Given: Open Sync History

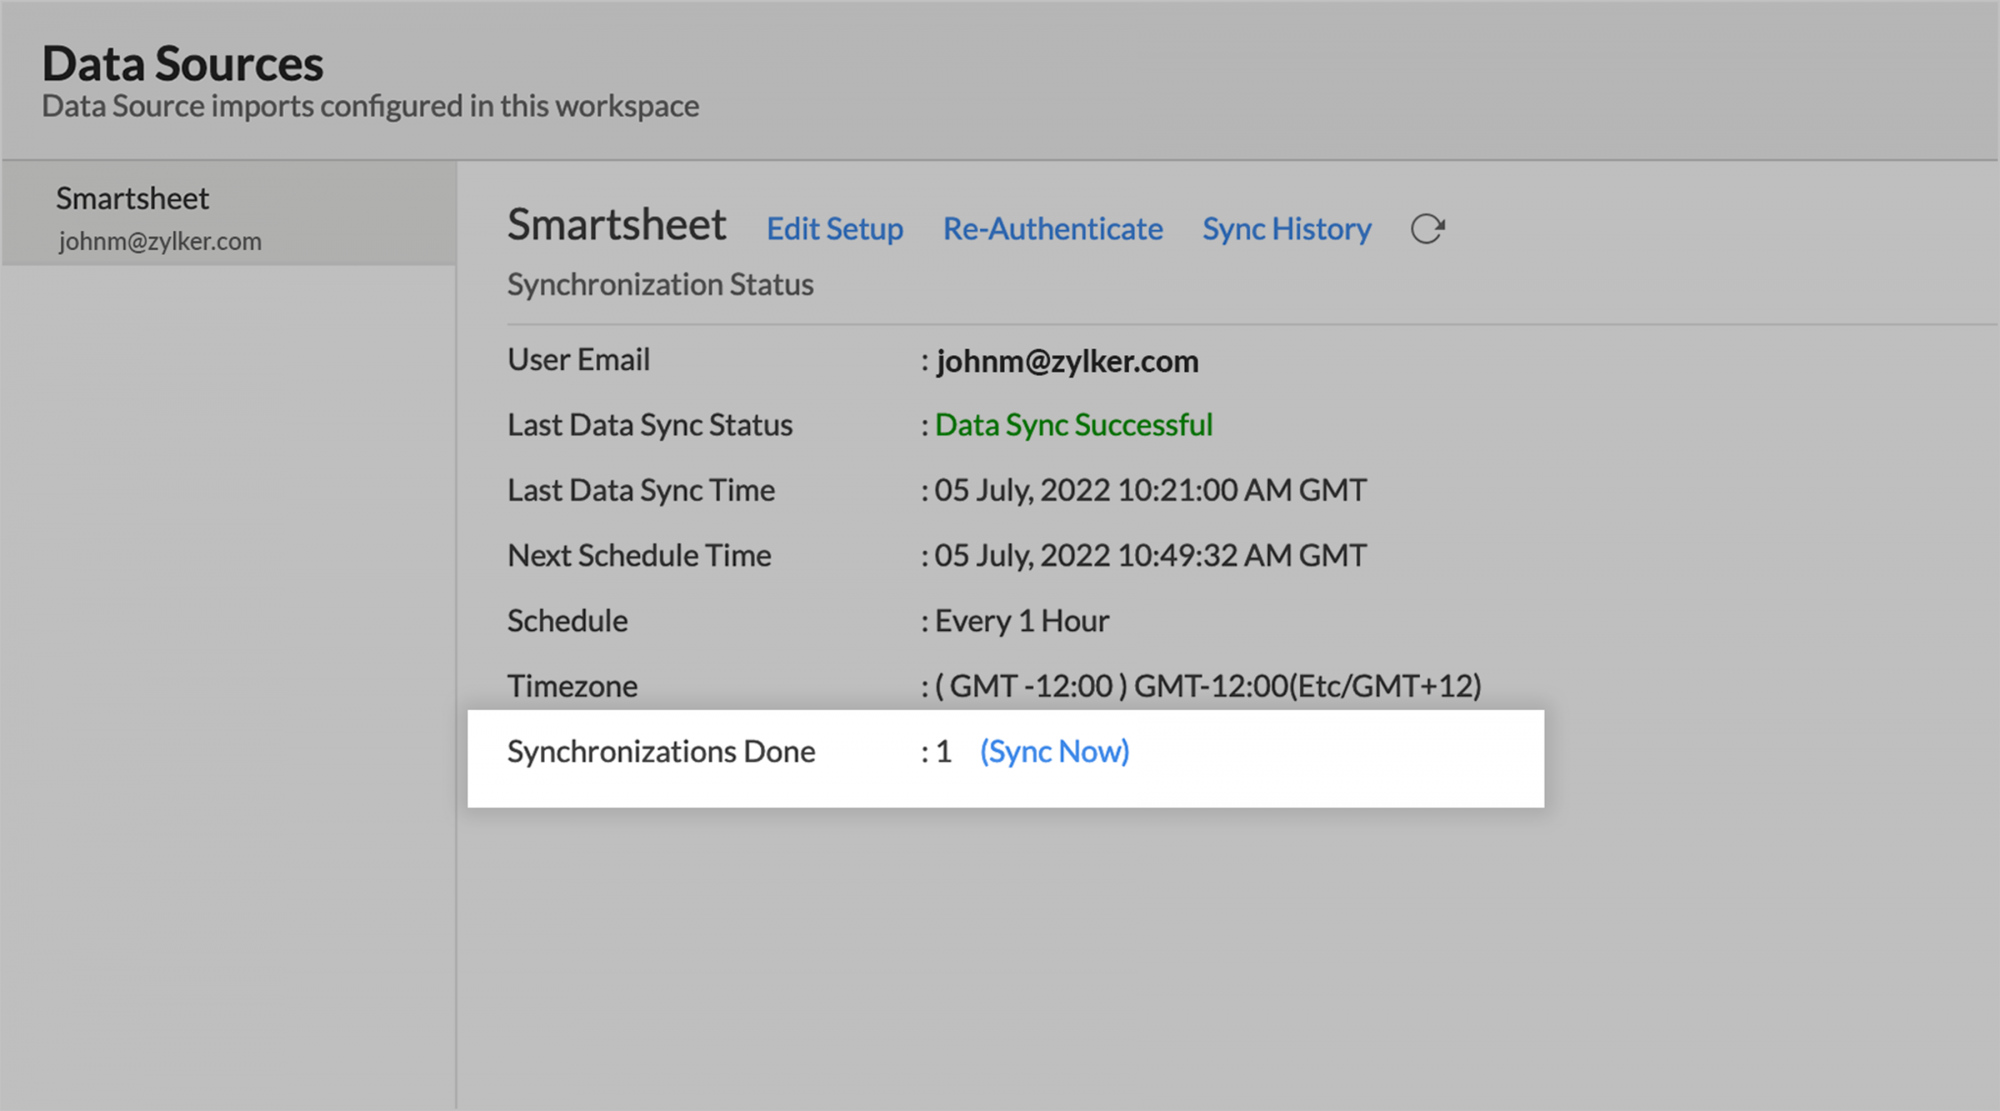Looking at the screenshot, I should coord(1287,229).
